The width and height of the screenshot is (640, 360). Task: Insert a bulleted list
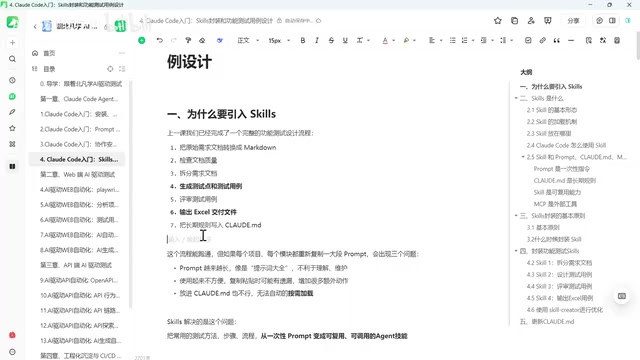(453, 40)
